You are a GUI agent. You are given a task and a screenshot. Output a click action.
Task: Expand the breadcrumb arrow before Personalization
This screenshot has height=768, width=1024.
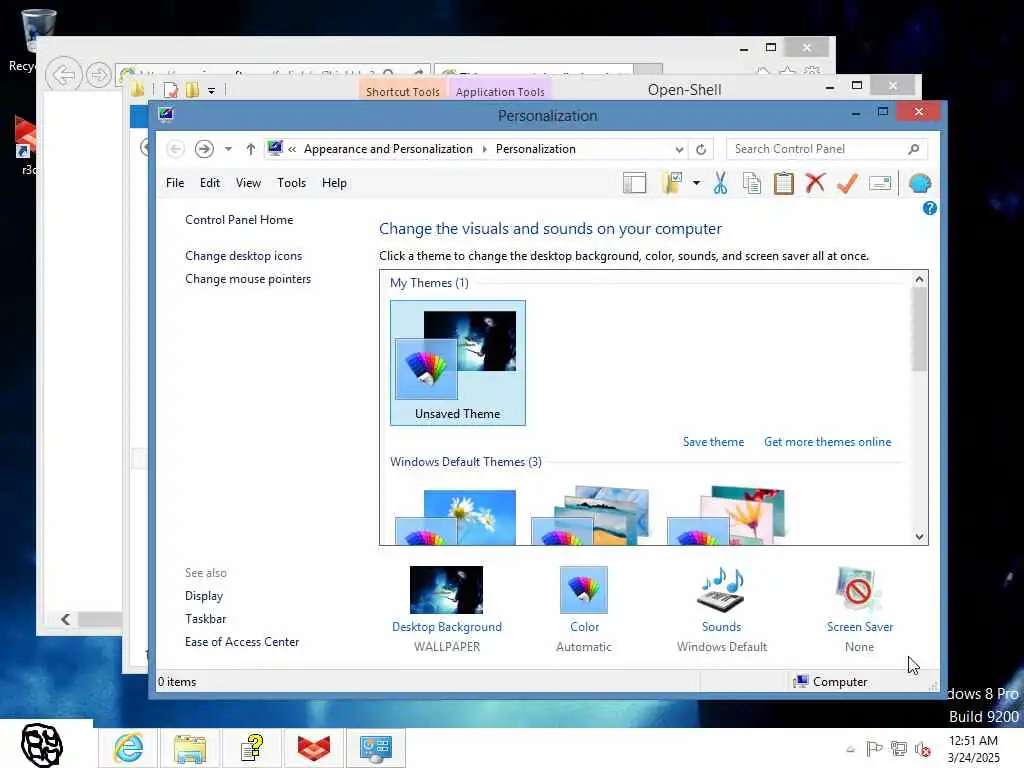coord(485,150)
